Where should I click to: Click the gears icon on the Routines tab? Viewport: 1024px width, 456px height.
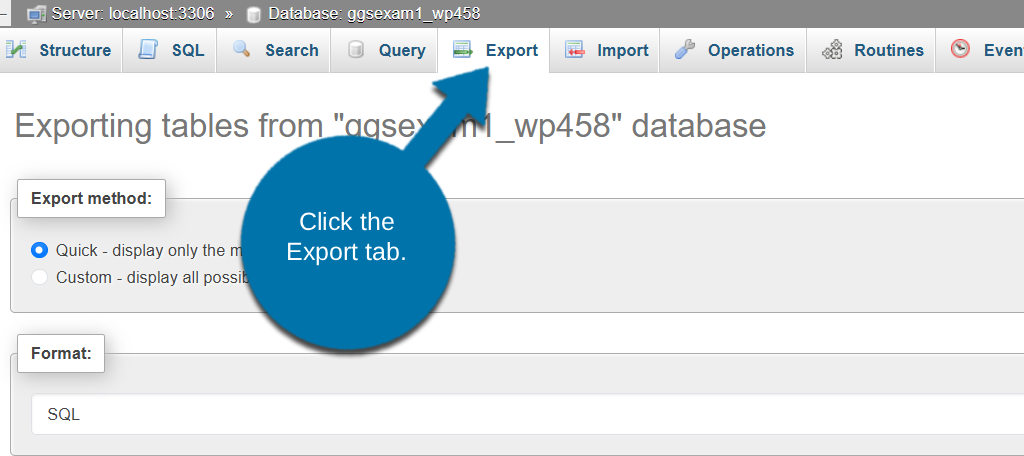click(x=832, y=50)
